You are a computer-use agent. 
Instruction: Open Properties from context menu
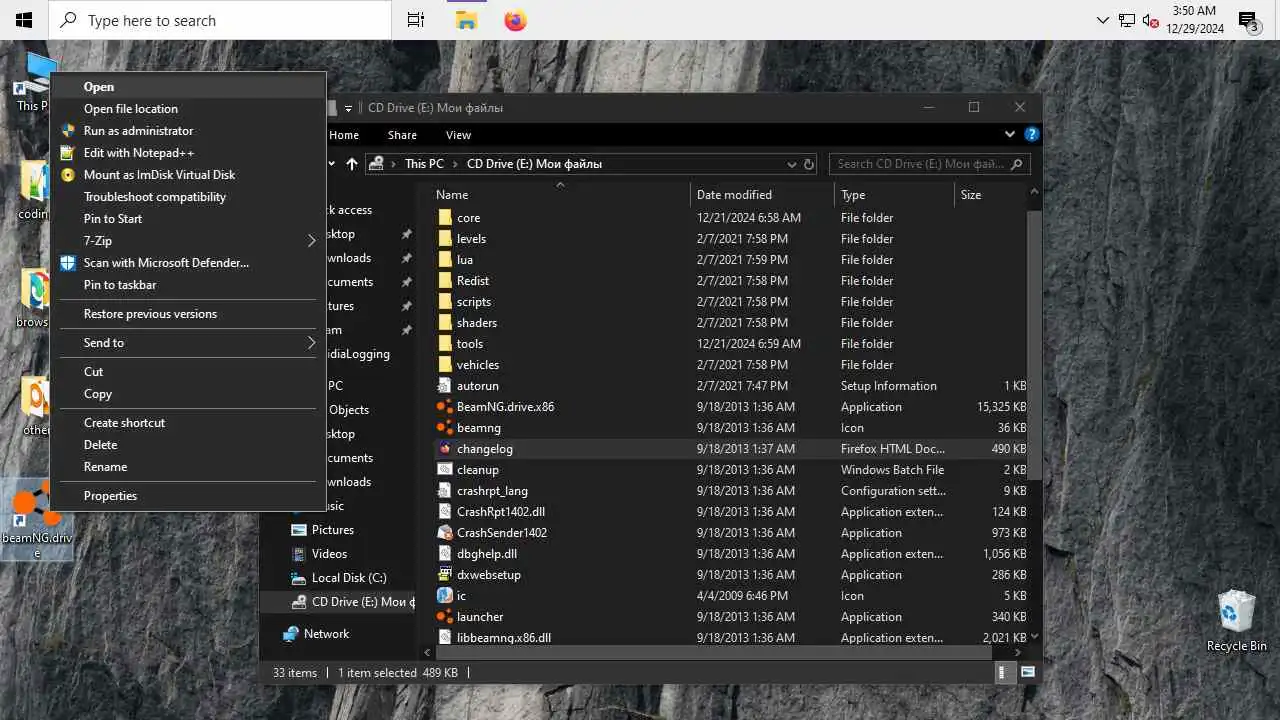point(188,496)
